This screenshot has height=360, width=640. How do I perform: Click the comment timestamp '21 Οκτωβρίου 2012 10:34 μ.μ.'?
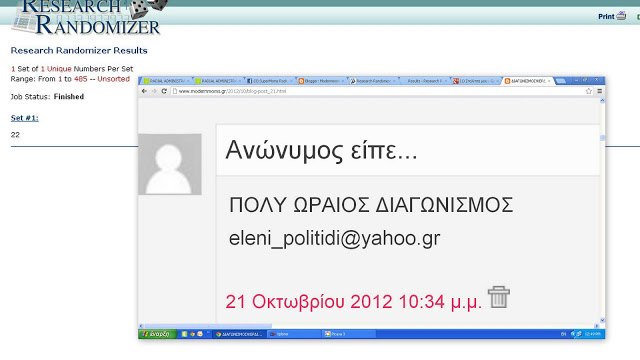click(353, 302)
